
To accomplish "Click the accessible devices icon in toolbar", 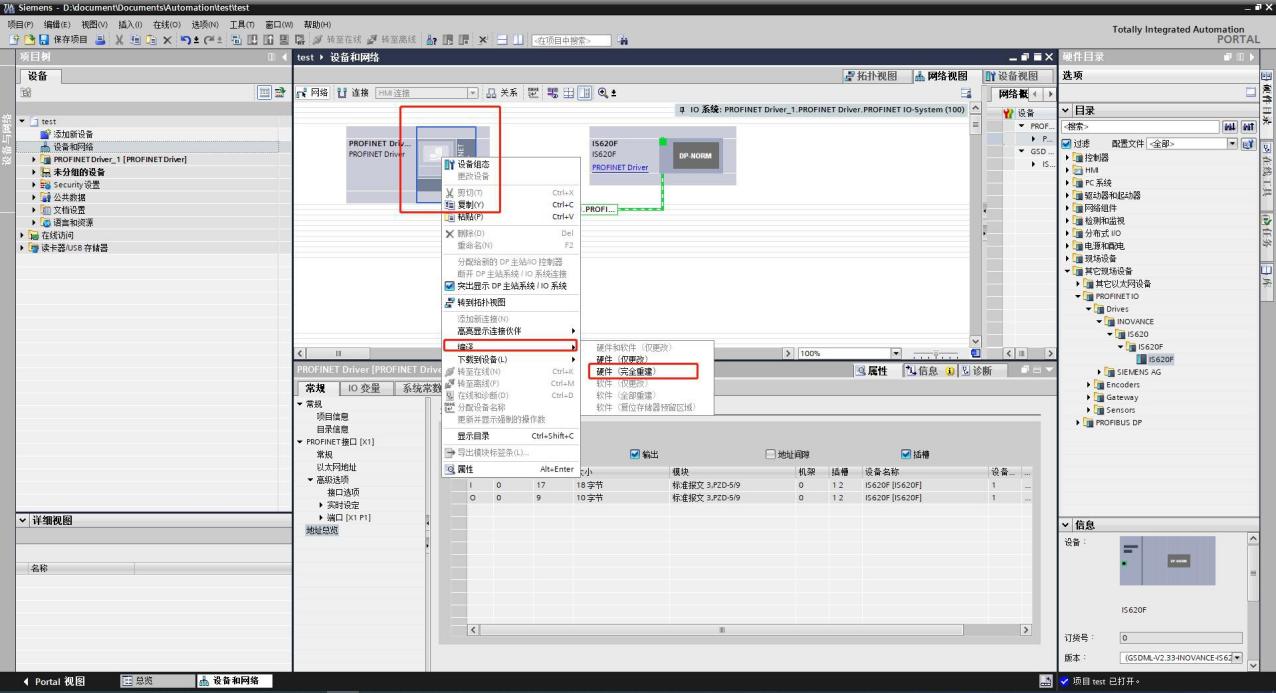I will click(432, 39).
